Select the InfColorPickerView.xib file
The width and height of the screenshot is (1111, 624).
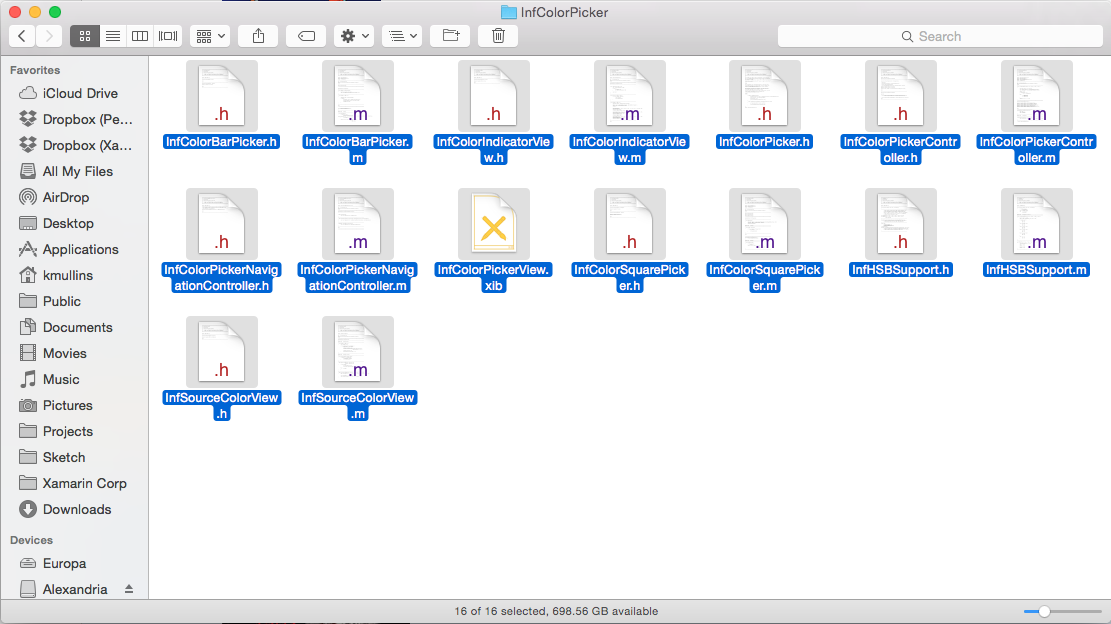(x=493, y=226)
